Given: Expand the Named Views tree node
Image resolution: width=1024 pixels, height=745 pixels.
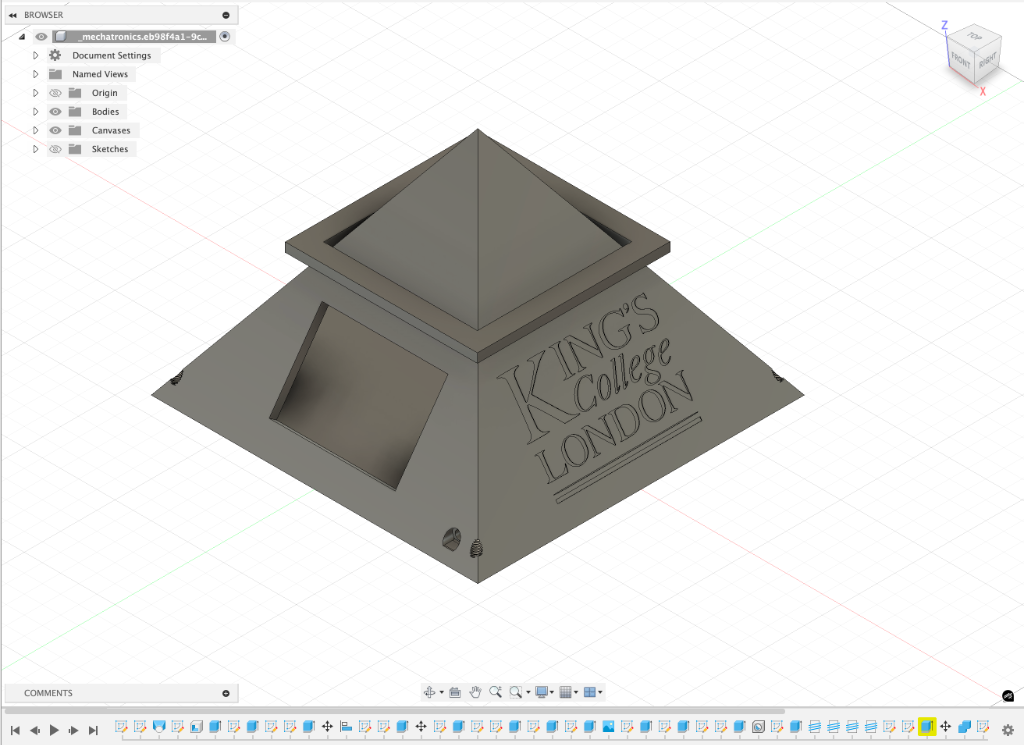Looking at the screenshot, I should tap(35, 75).
